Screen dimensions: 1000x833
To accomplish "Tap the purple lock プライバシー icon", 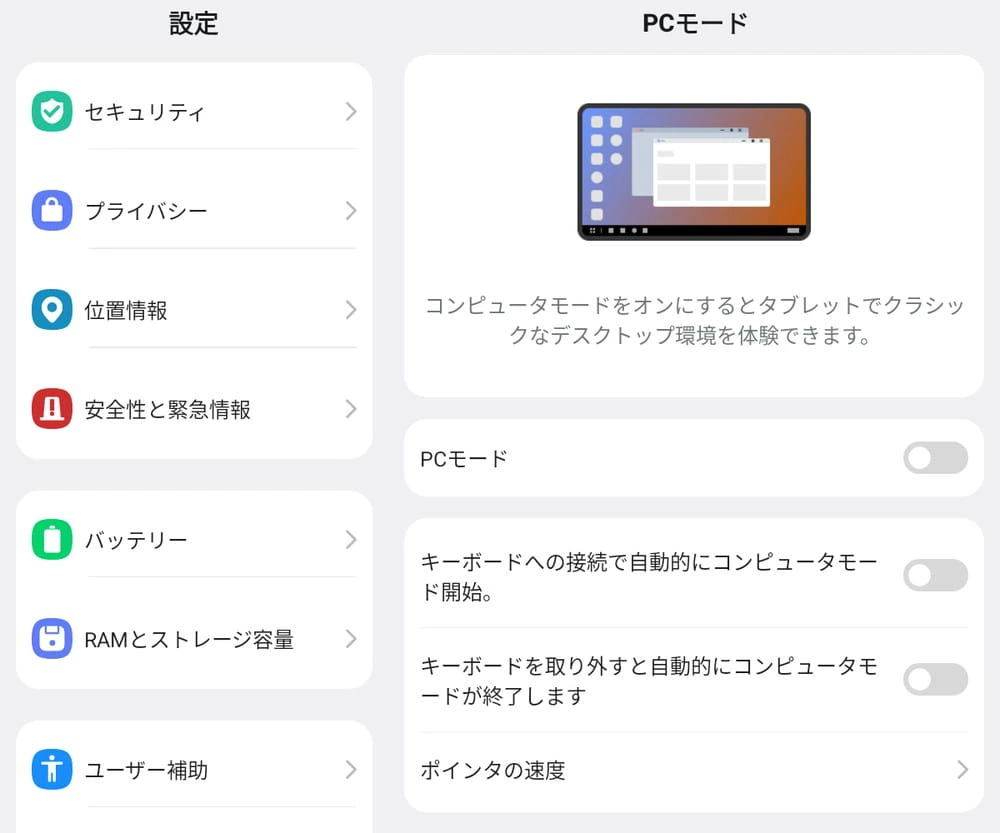I will click(x=52, y=210).
